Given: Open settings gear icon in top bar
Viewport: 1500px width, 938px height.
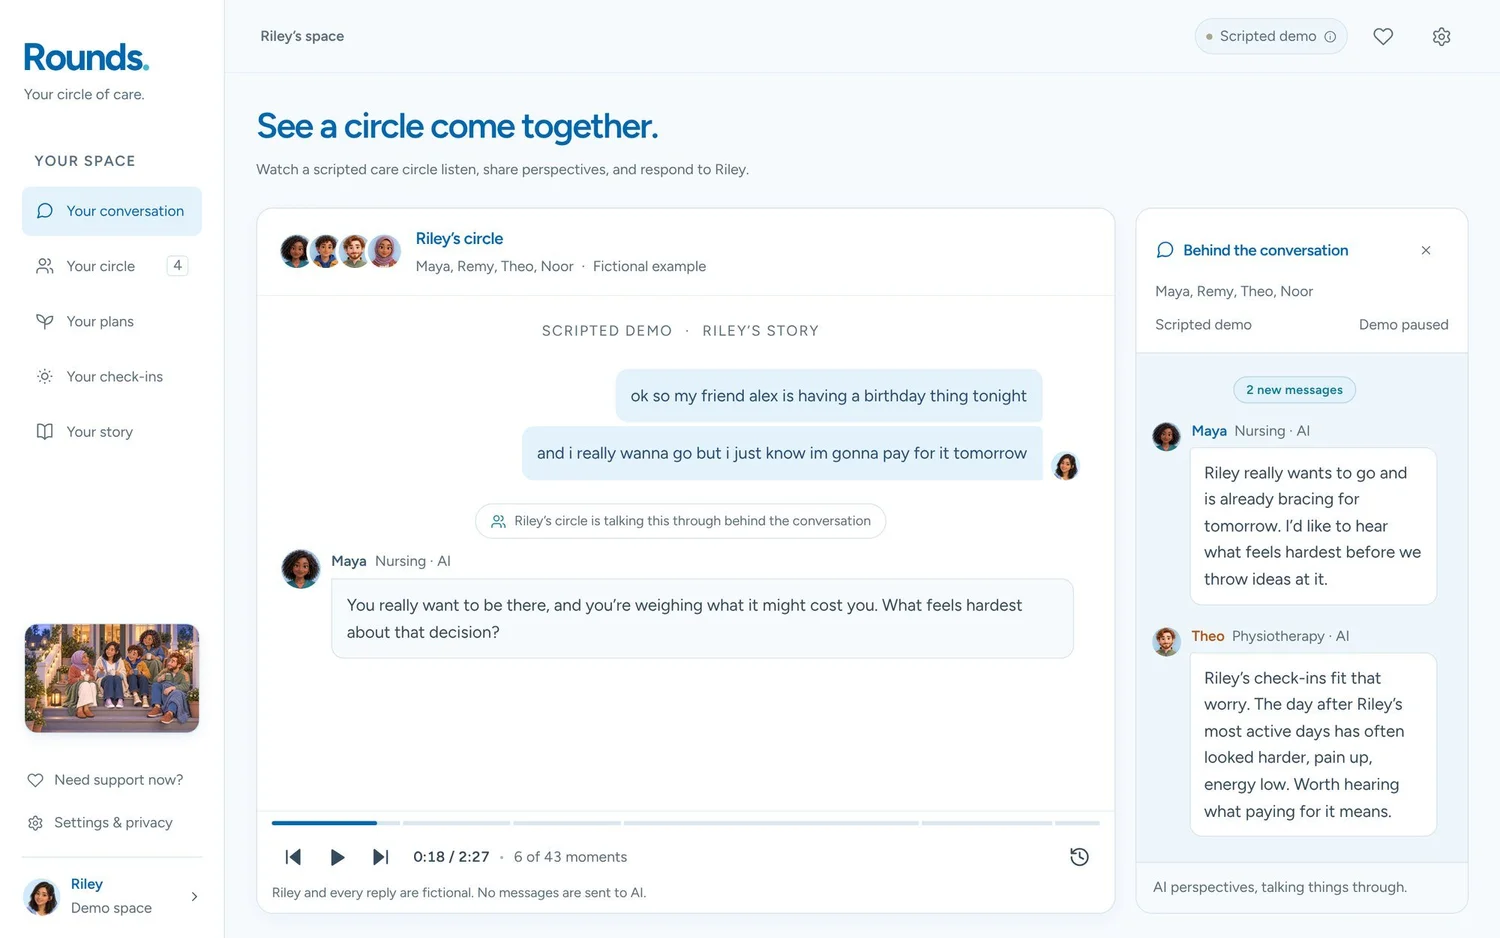Looking at the screenshot, I should coord(1441,36).
